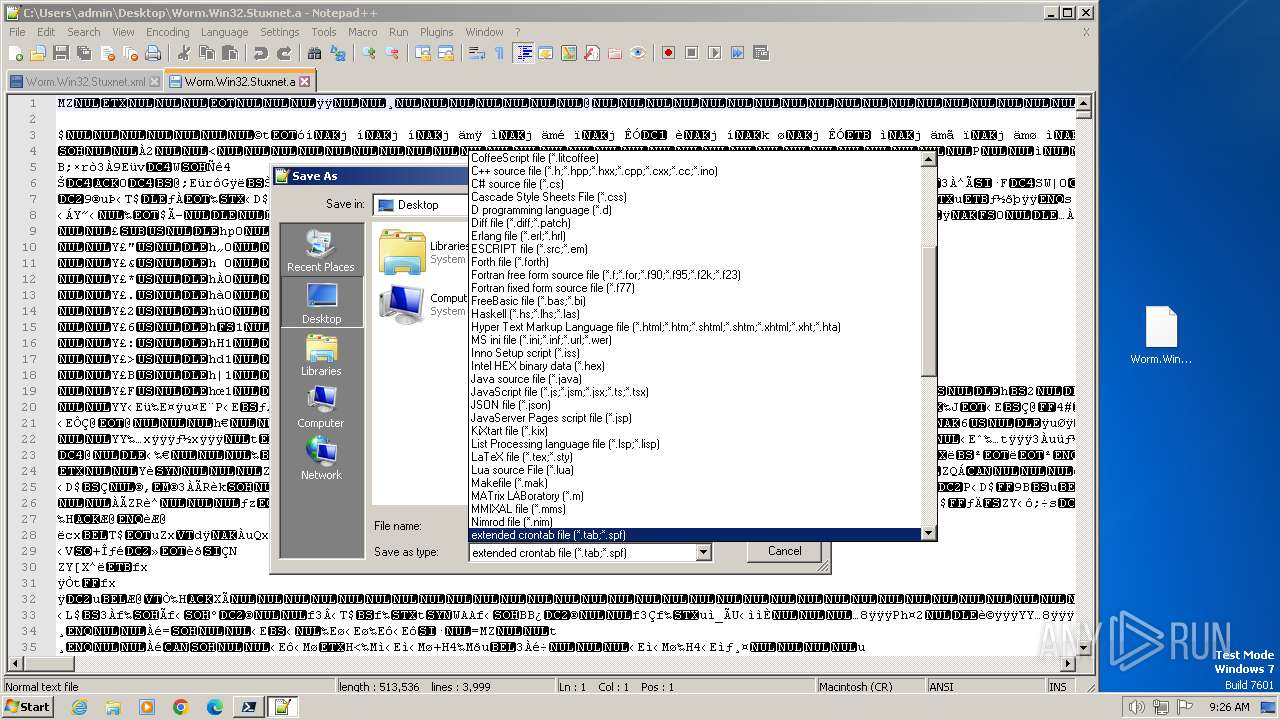Image resolution: width=1280 pixels, height=720 pixels.
Task: Go to Computer in places sidebar
Action: coord(321,406)
